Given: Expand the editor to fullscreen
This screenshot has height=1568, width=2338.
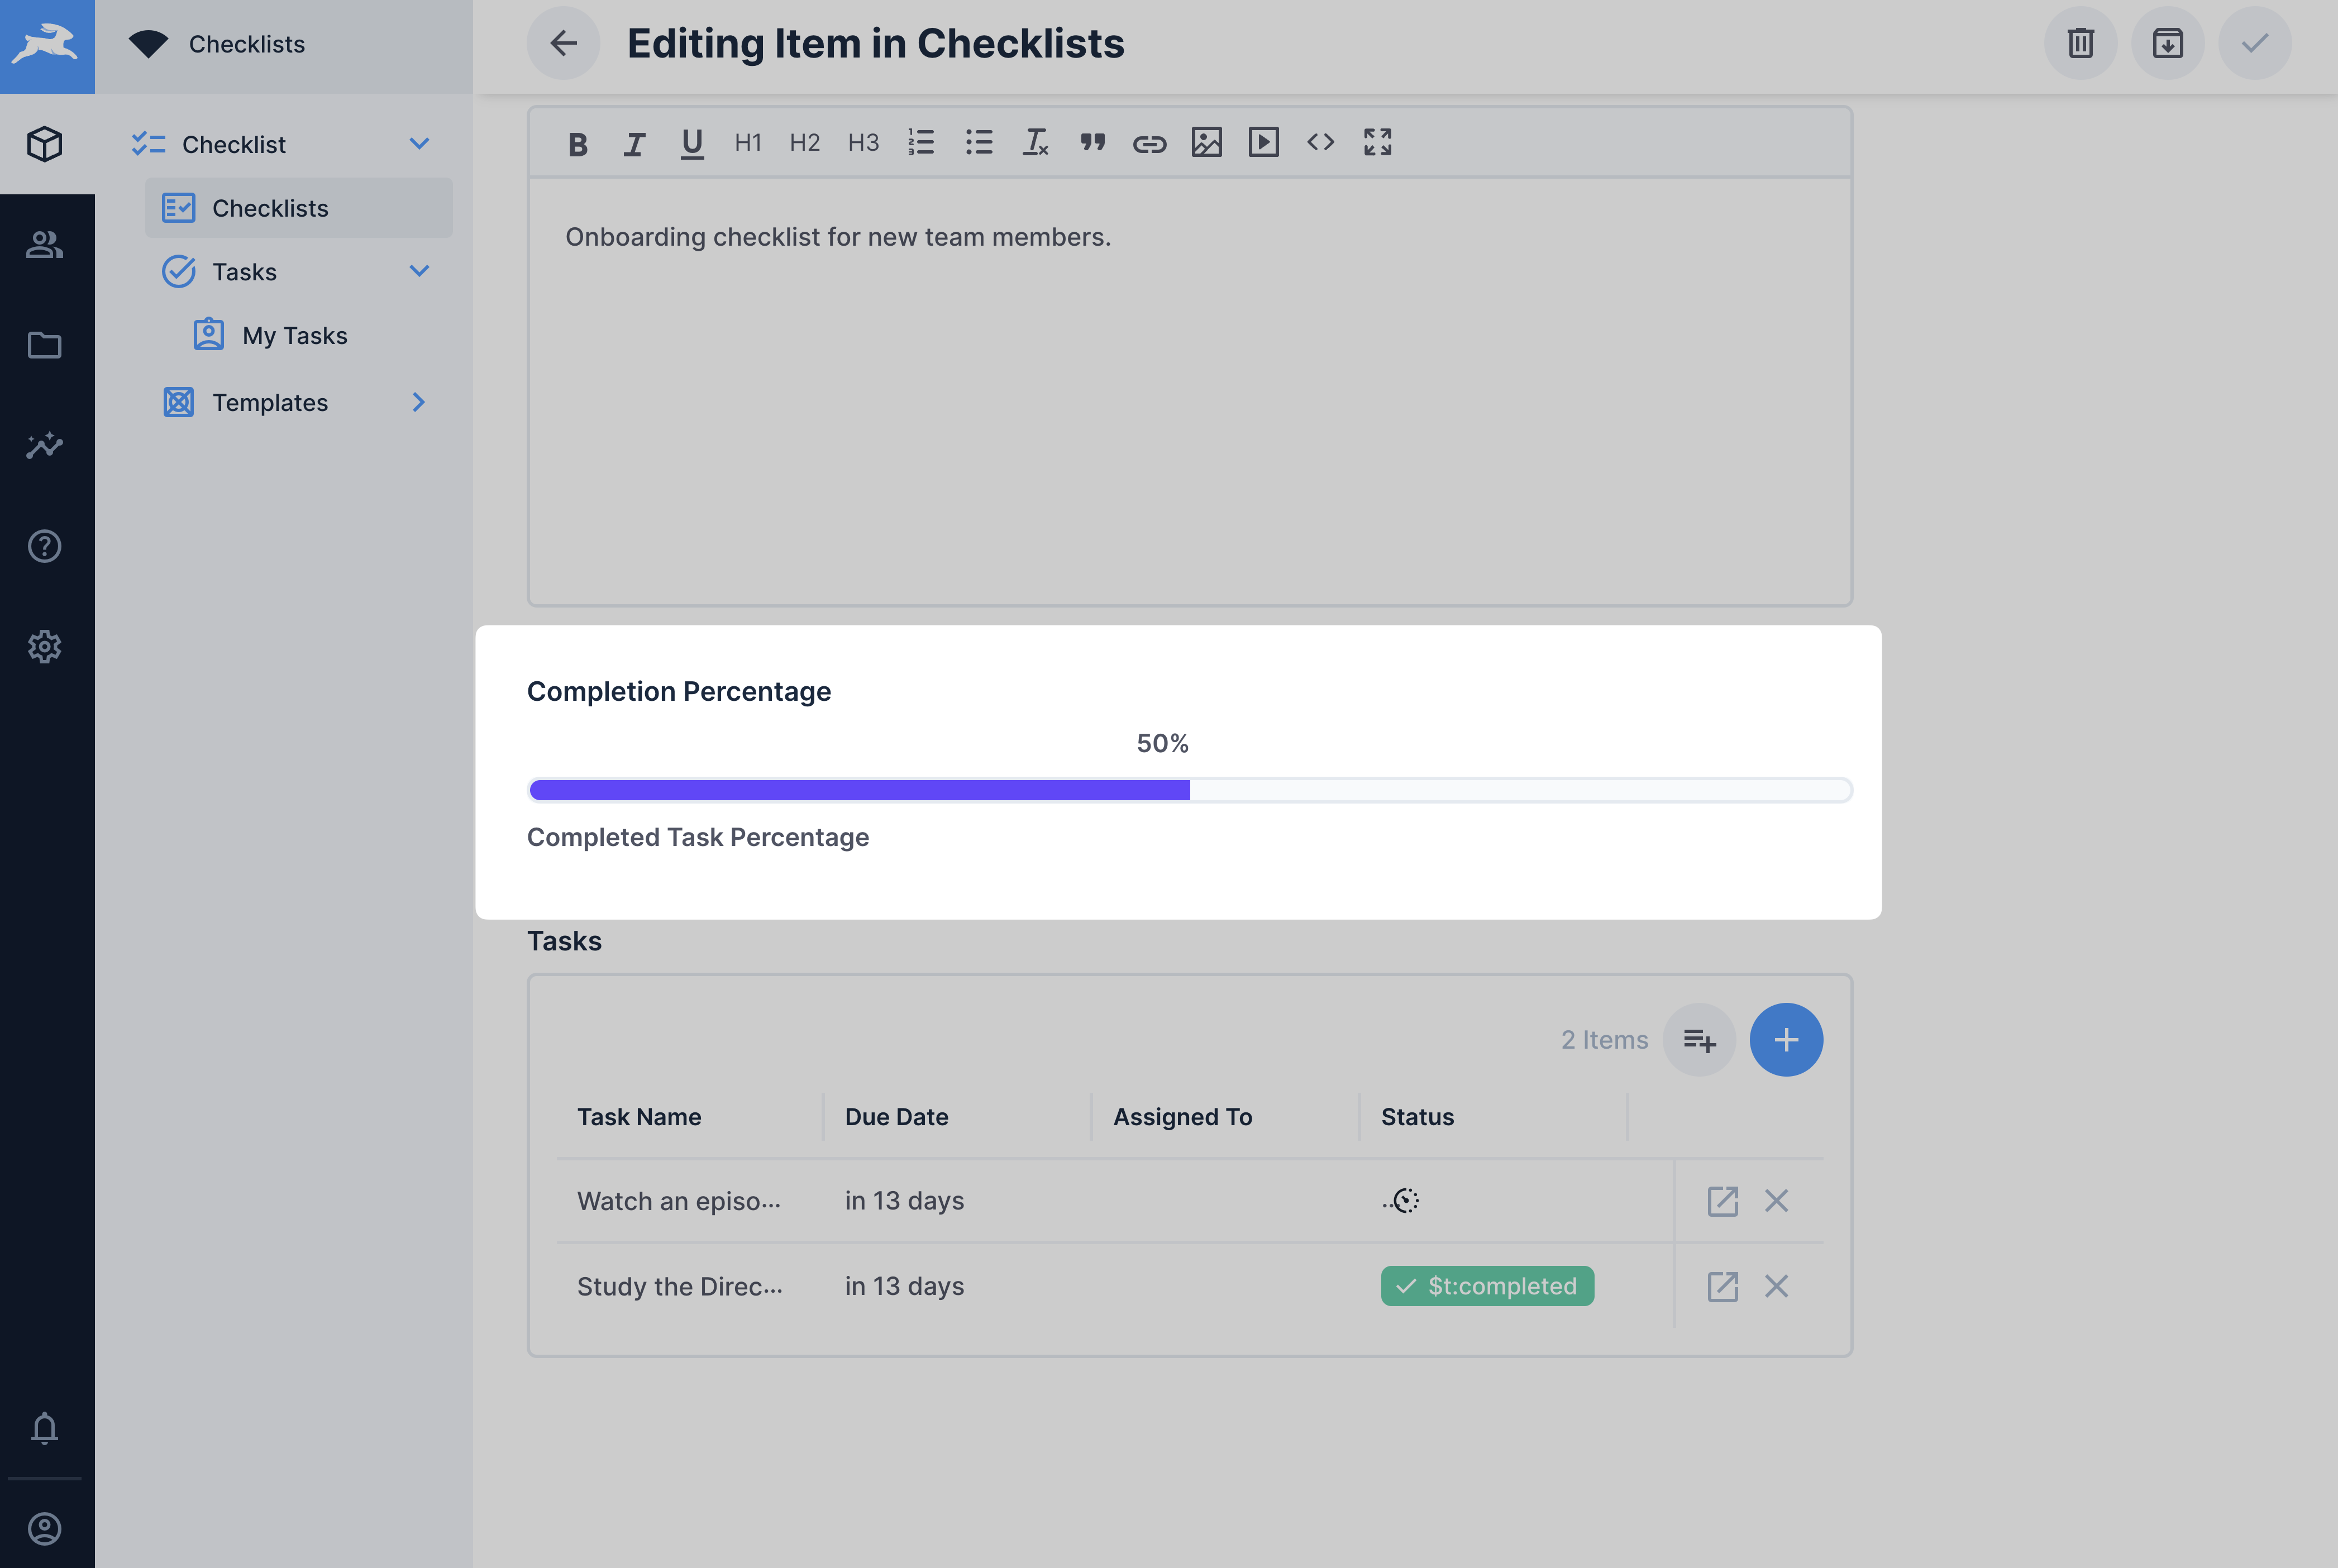Looking at the screenshot, I should 1377,143.
